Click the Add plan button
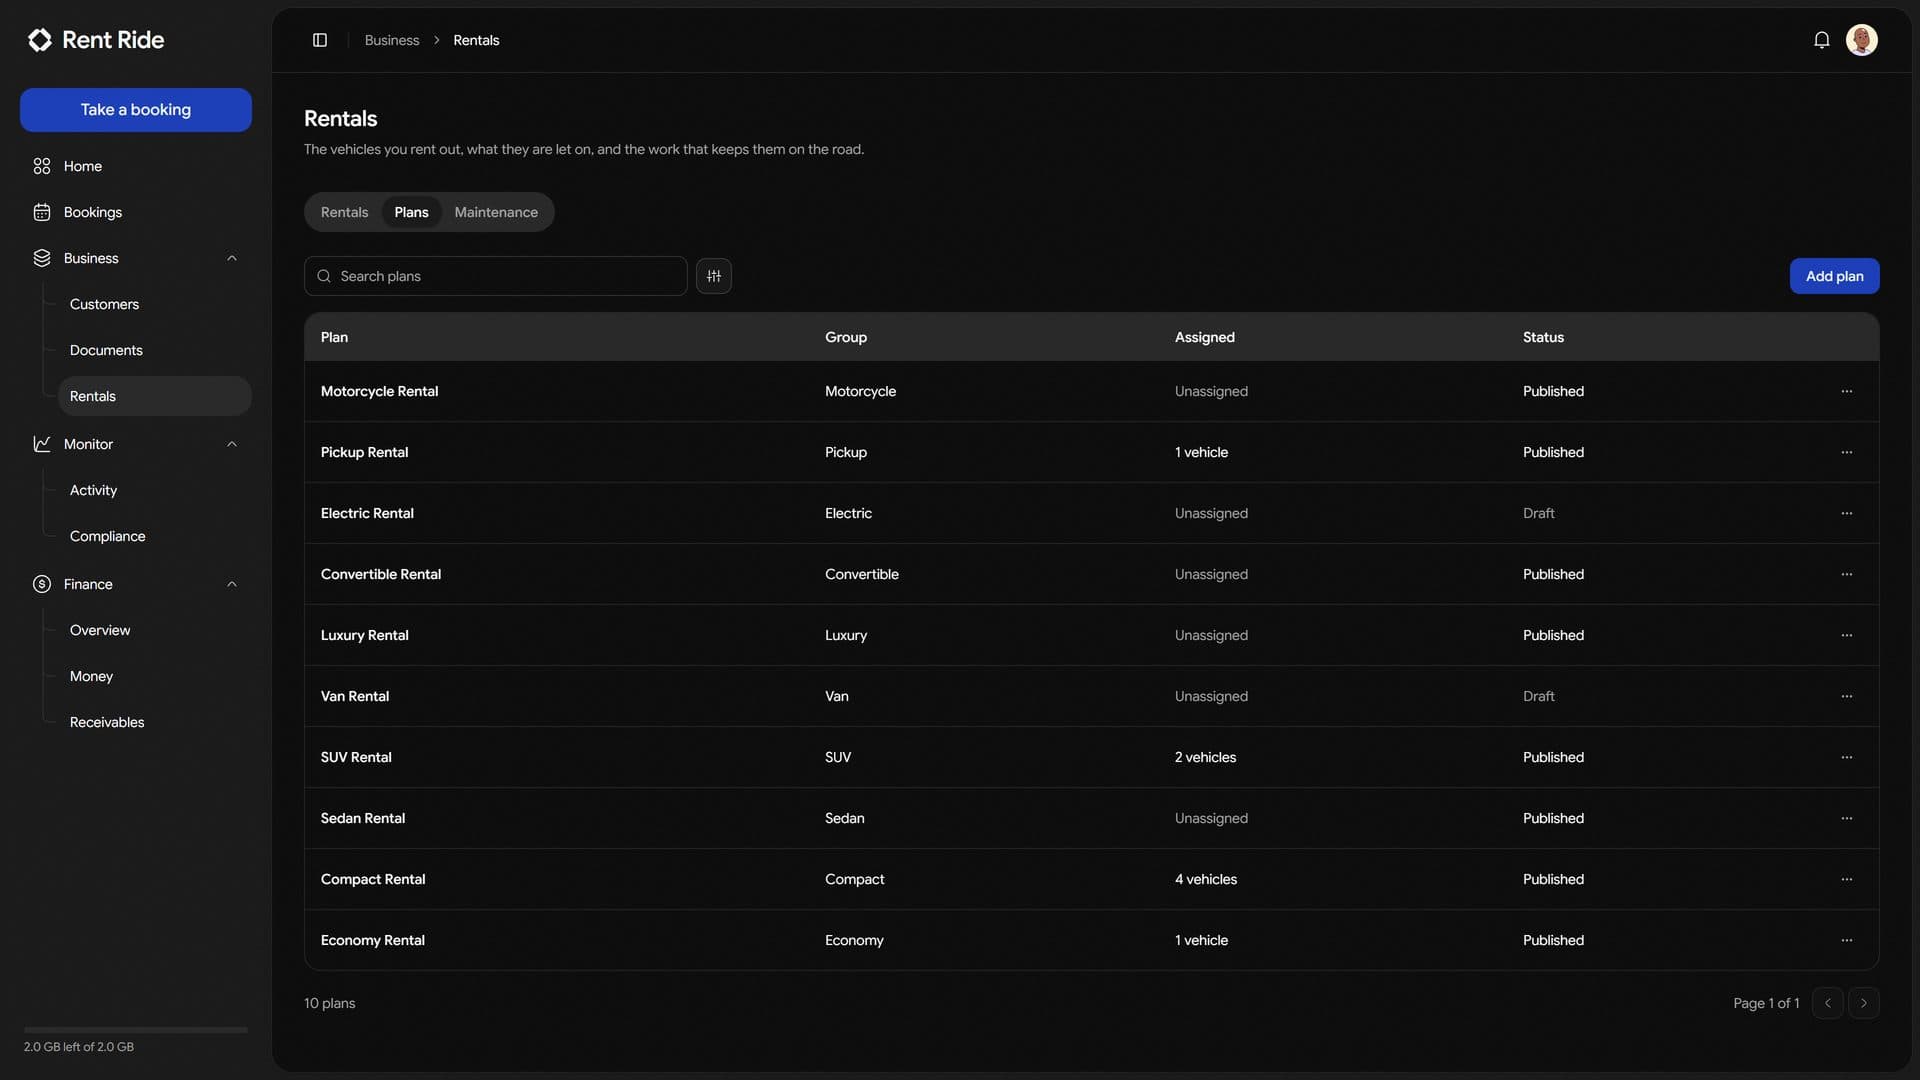Image resolution: width=1920 pixels, height=1080 pixels. pos(1834,276)
